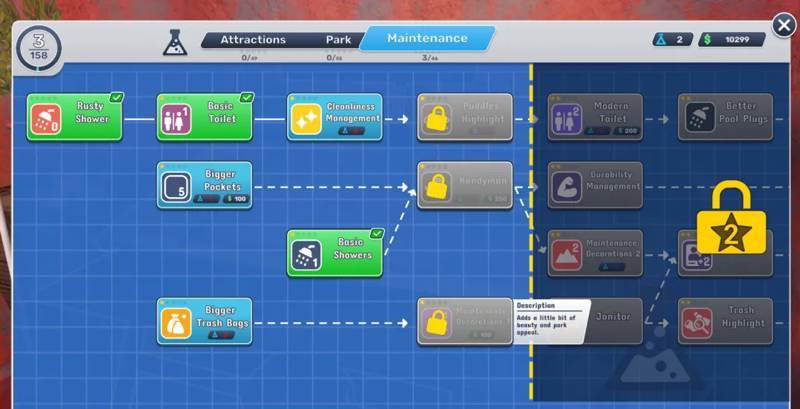Select the Rusty Shower research card

coord(74,117)
